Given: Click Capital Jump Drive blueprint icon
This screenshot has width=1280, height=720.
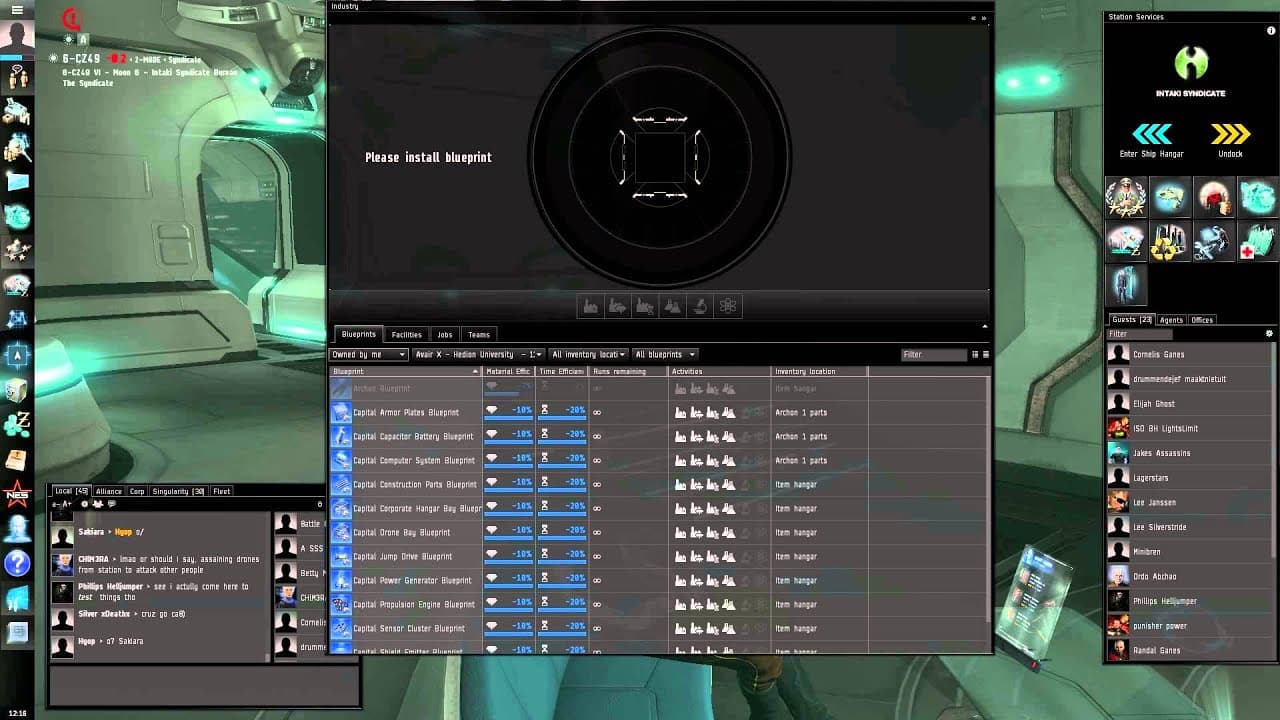Looking at the screenshot, I should pos(341,556).
